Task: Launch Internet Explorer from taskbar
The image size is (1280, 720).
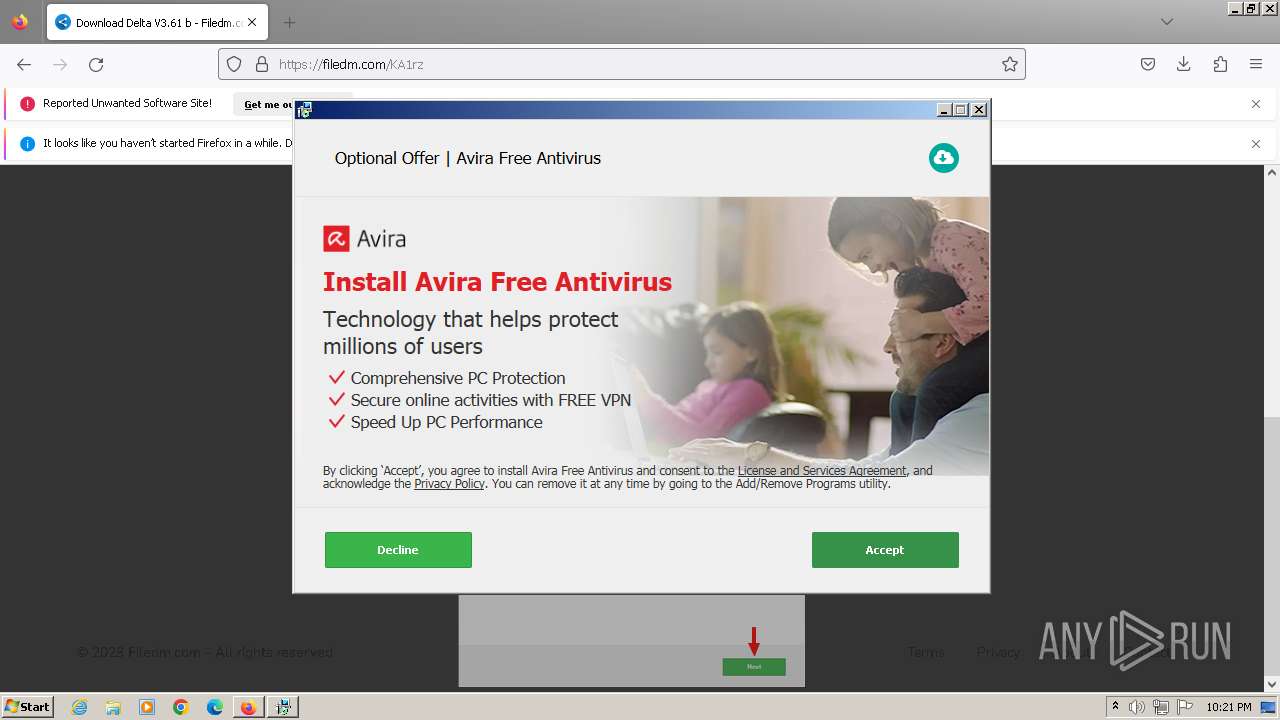Action: click(80, 707)
